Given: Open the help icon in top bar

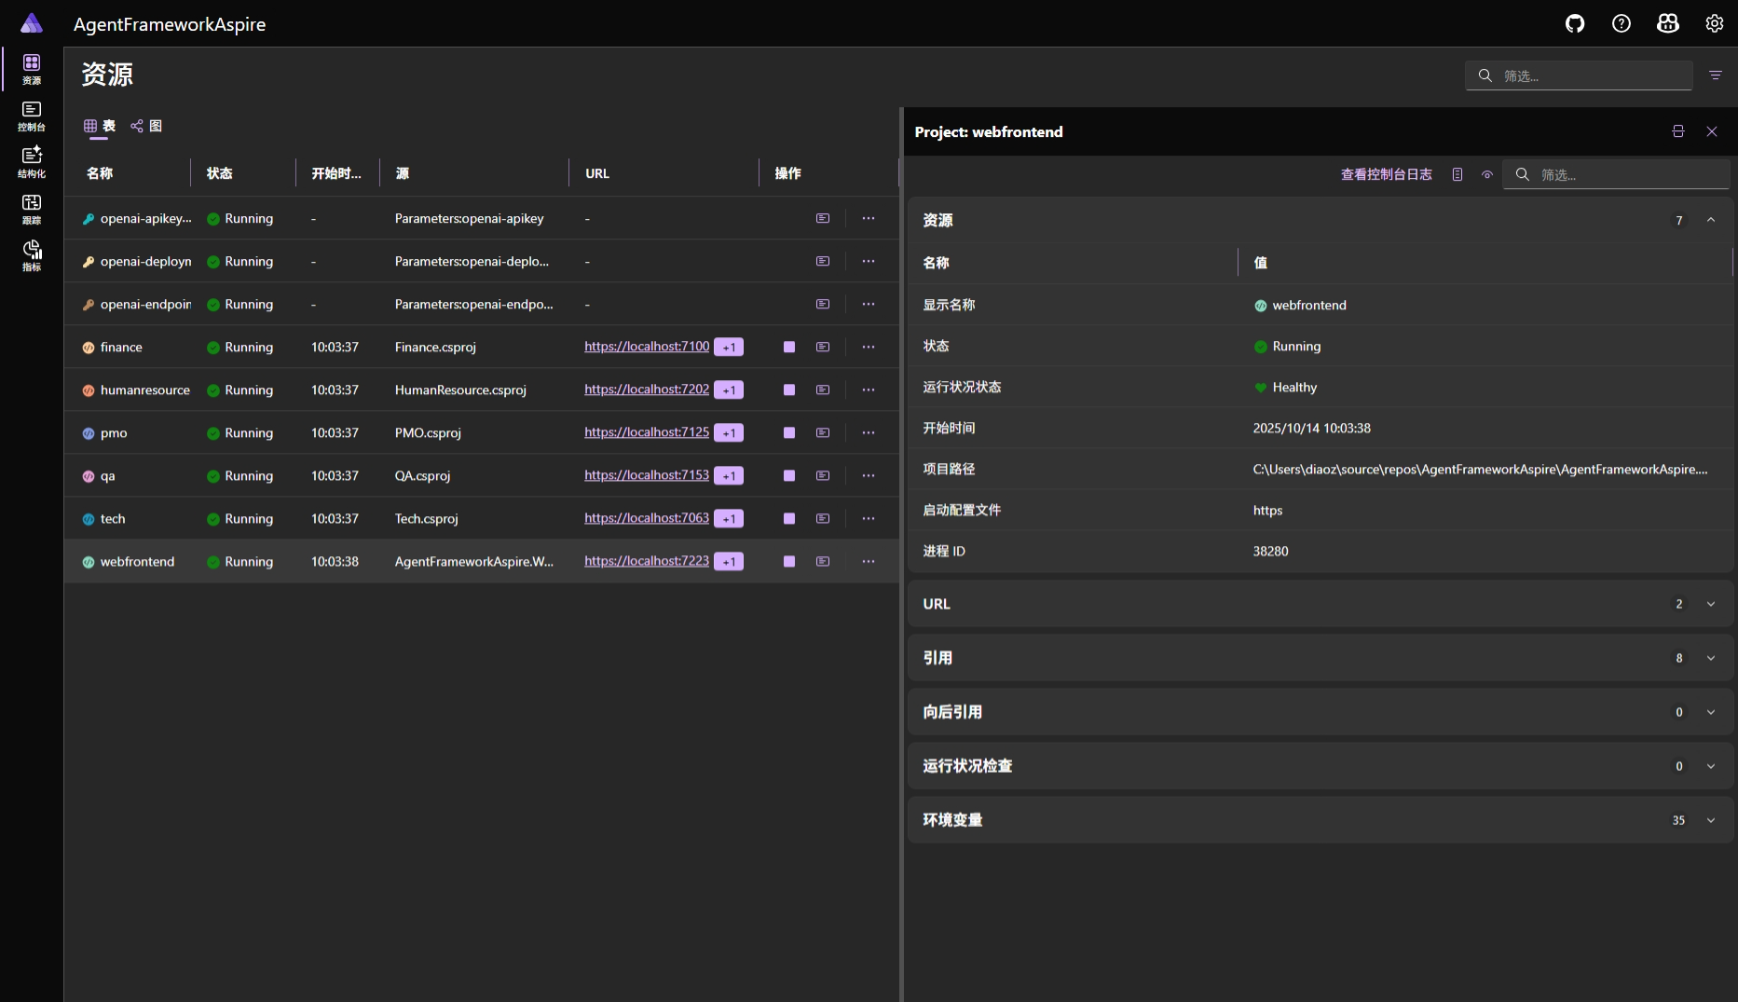Looking at the screenshot, I should click(1621, 24).
